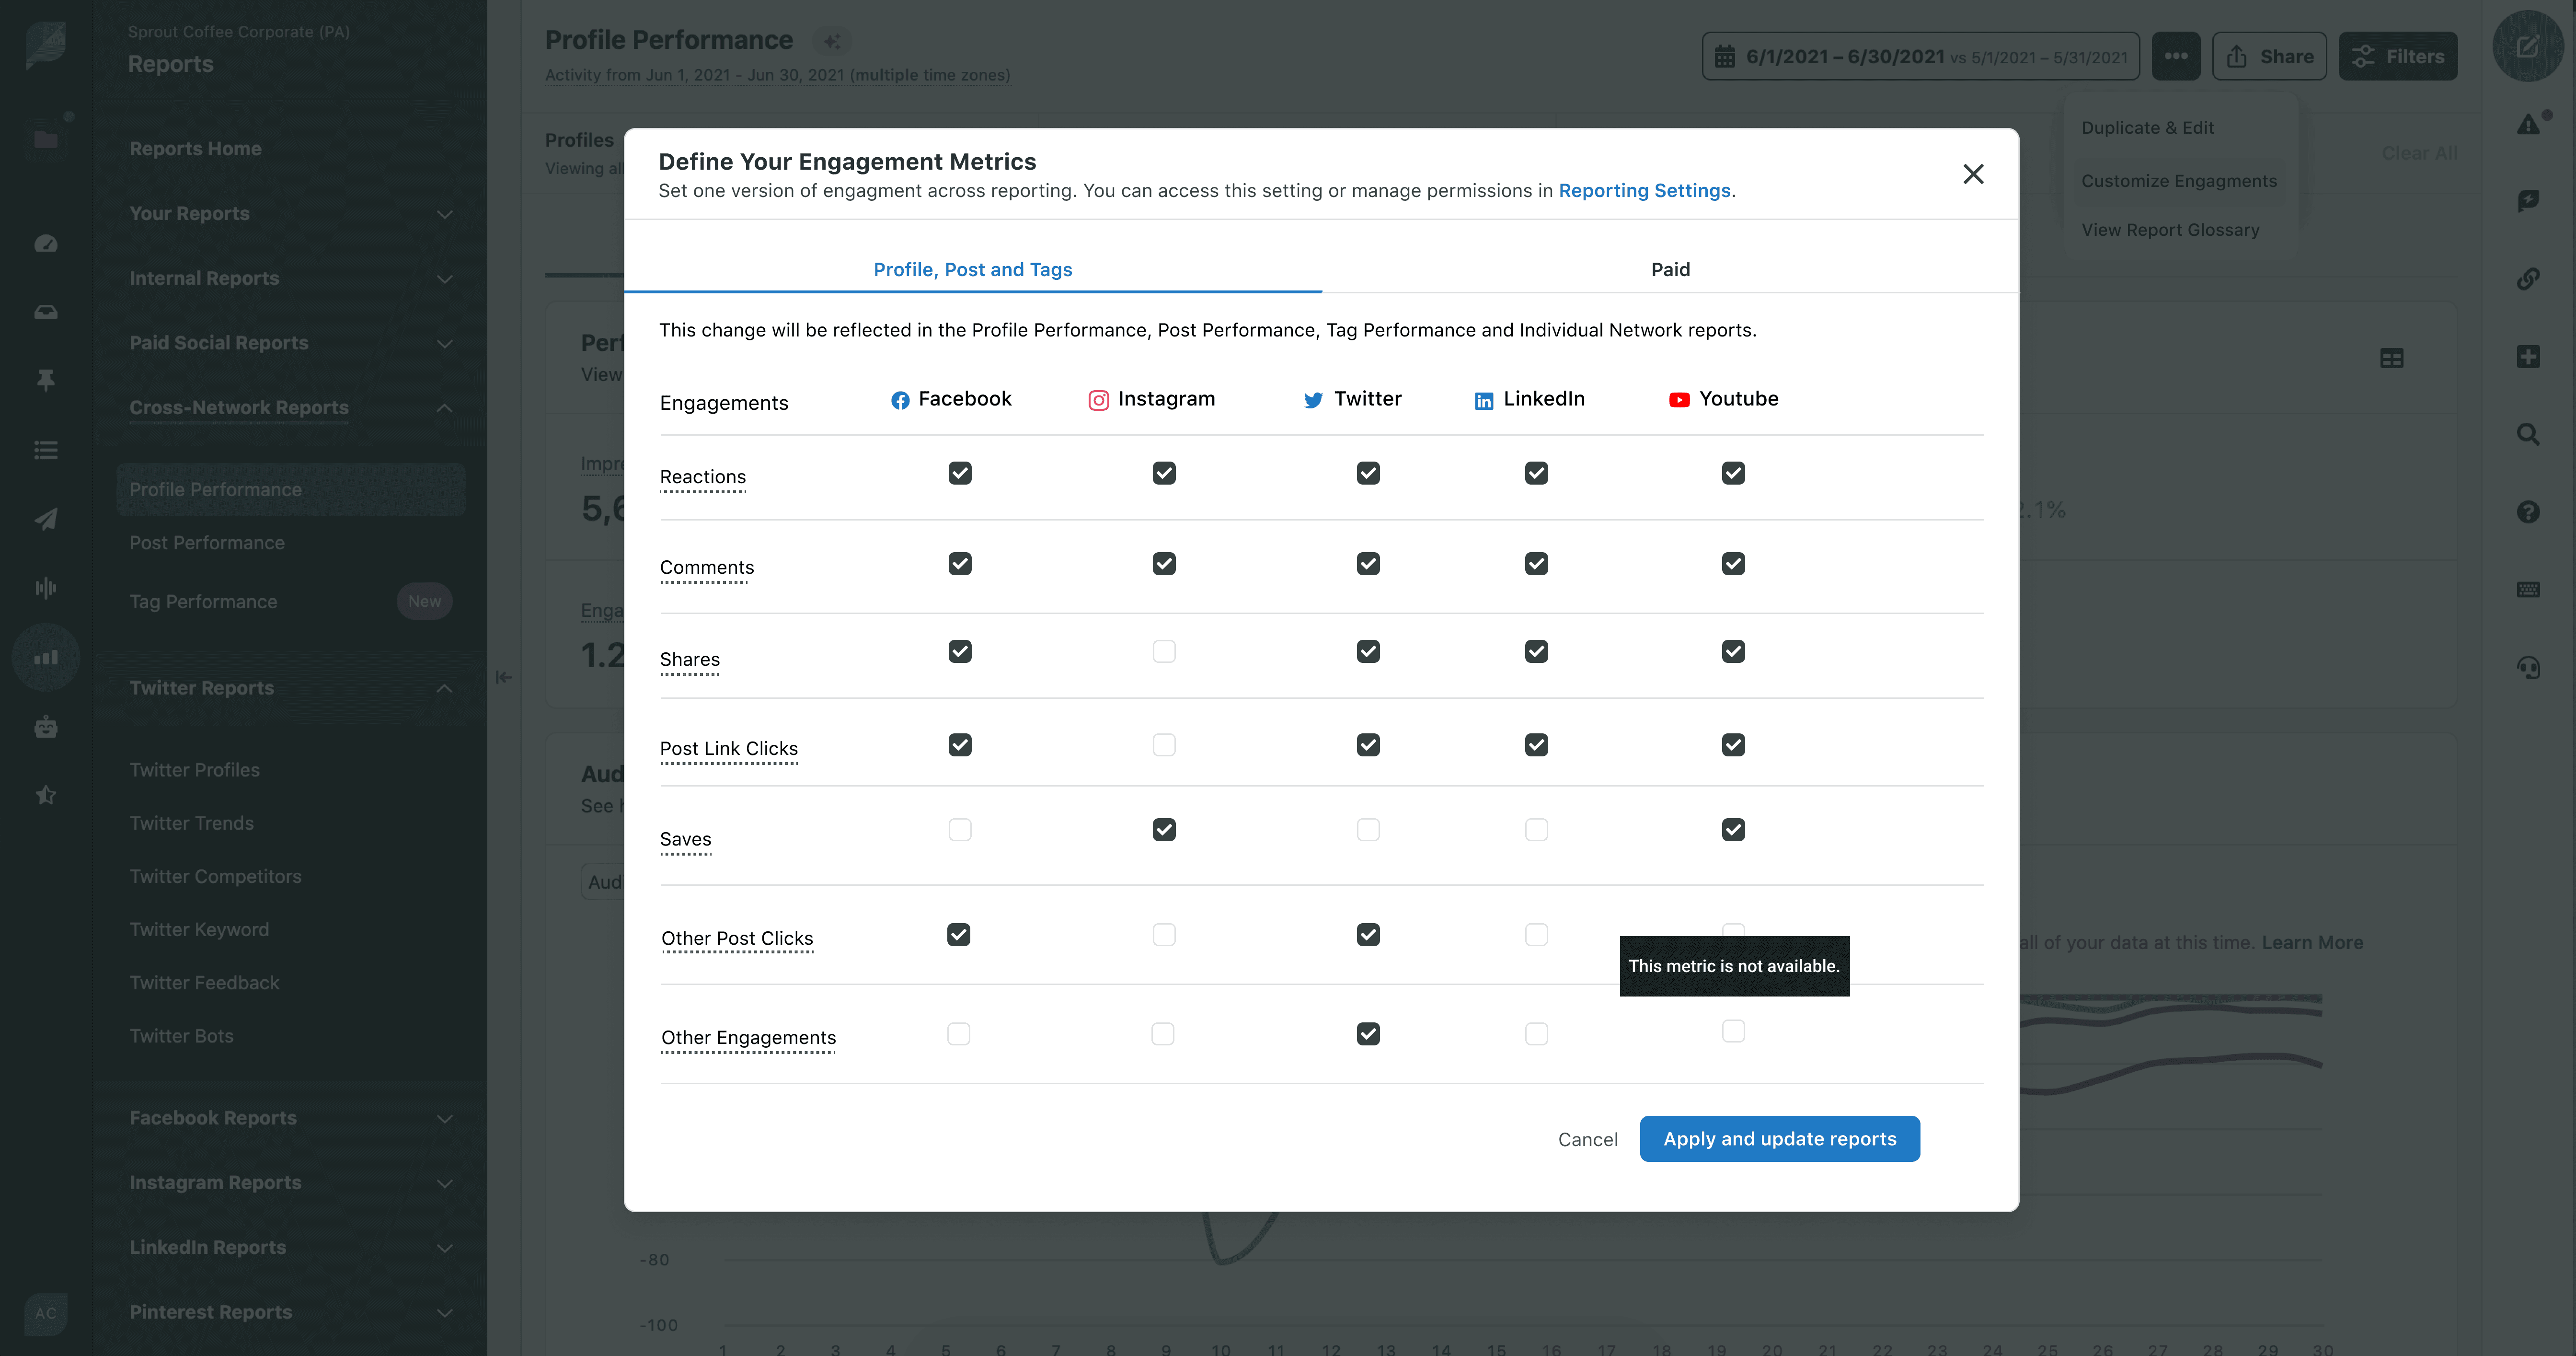This screenshot has width=2576, height=1356.
Task: Click the compose pencil icon
Action: [2527, 47]
